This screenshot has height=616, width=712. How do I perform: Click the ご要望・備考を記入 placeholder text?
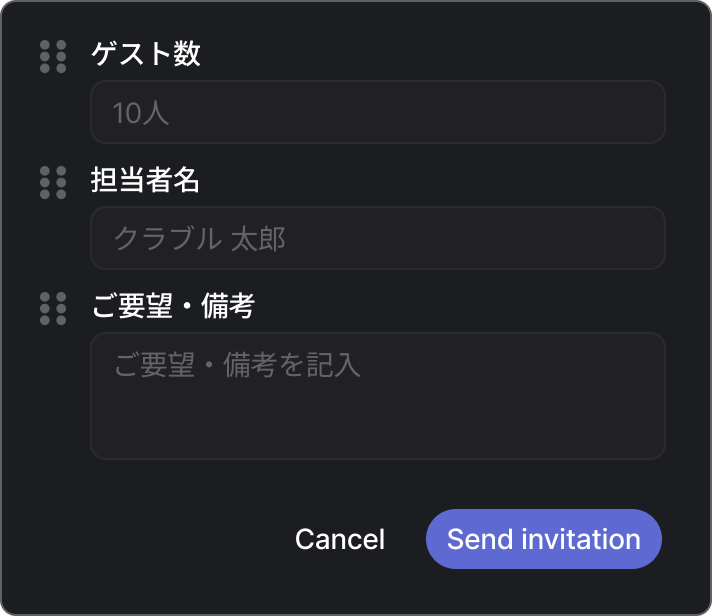236,365
